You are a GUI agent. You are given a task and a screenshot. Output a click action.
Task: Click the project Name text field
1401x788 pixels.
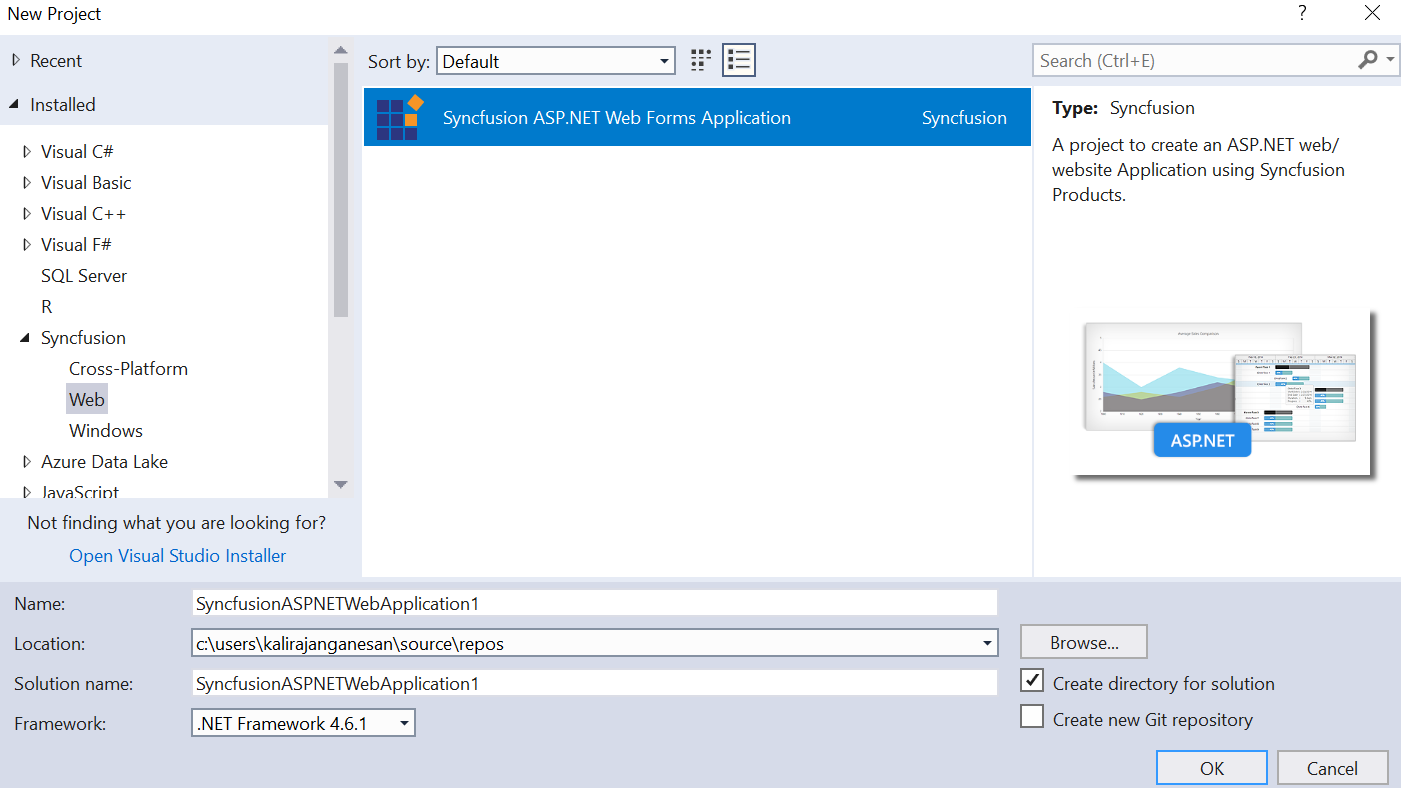595,603
